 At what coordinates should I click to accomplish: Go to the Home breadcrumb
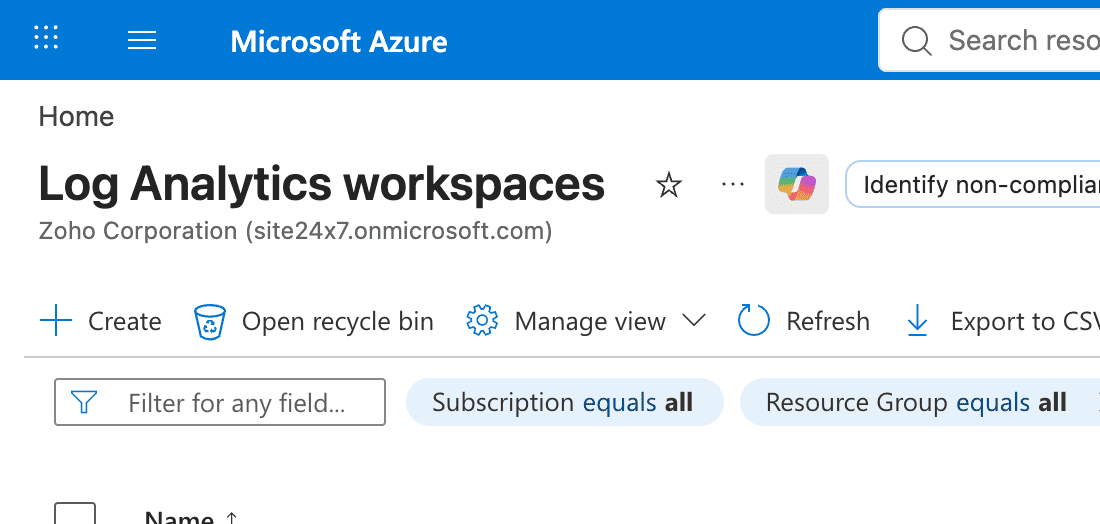(76, 116)
